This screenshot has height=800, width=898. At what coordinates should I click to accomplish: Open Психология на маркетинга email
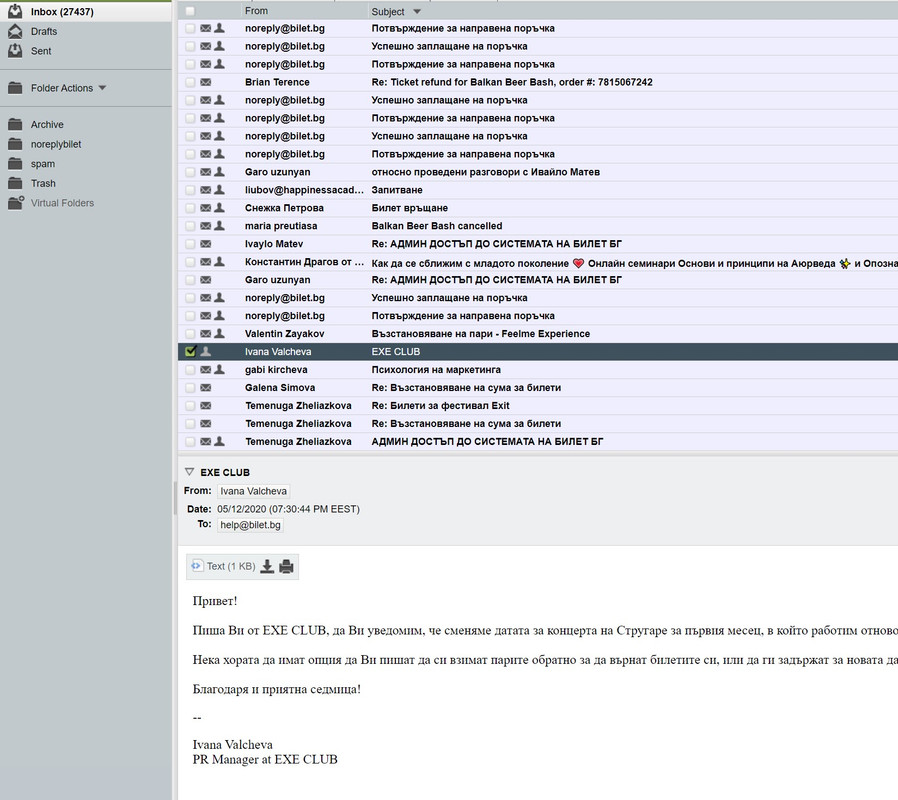click(436, 370)
